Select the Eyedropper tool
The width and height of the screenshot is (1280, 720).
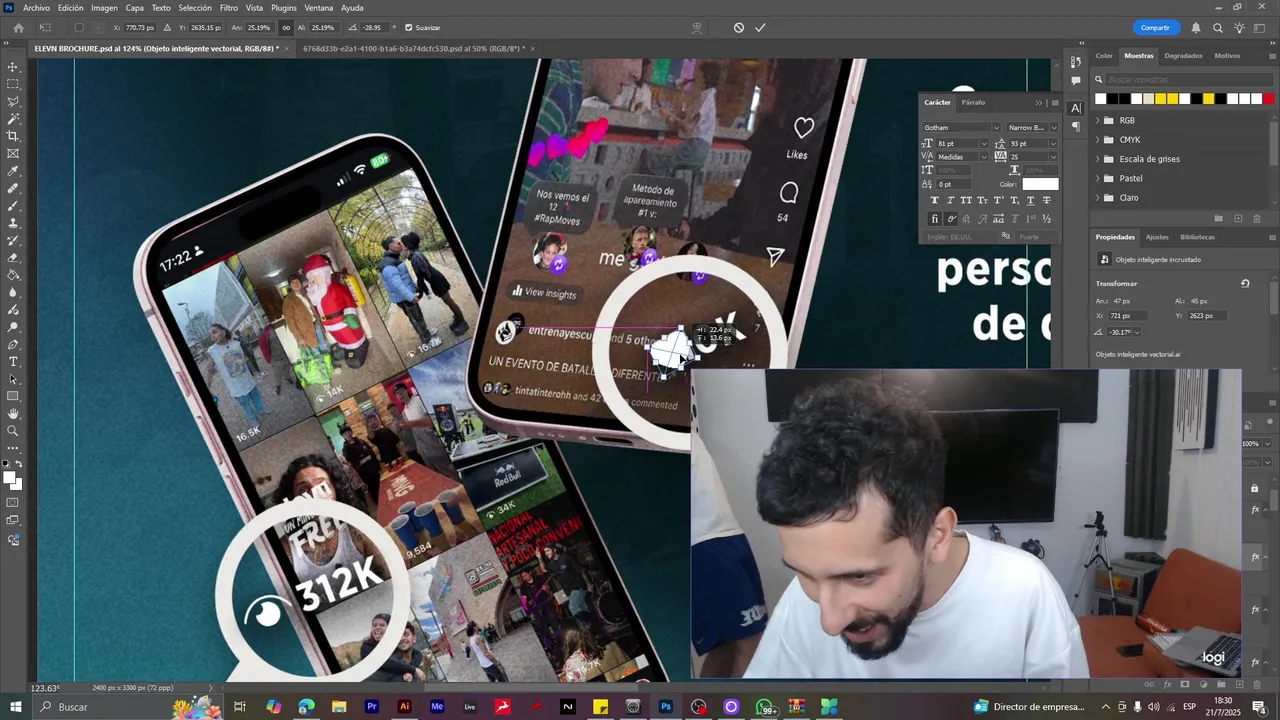[13, 171]
